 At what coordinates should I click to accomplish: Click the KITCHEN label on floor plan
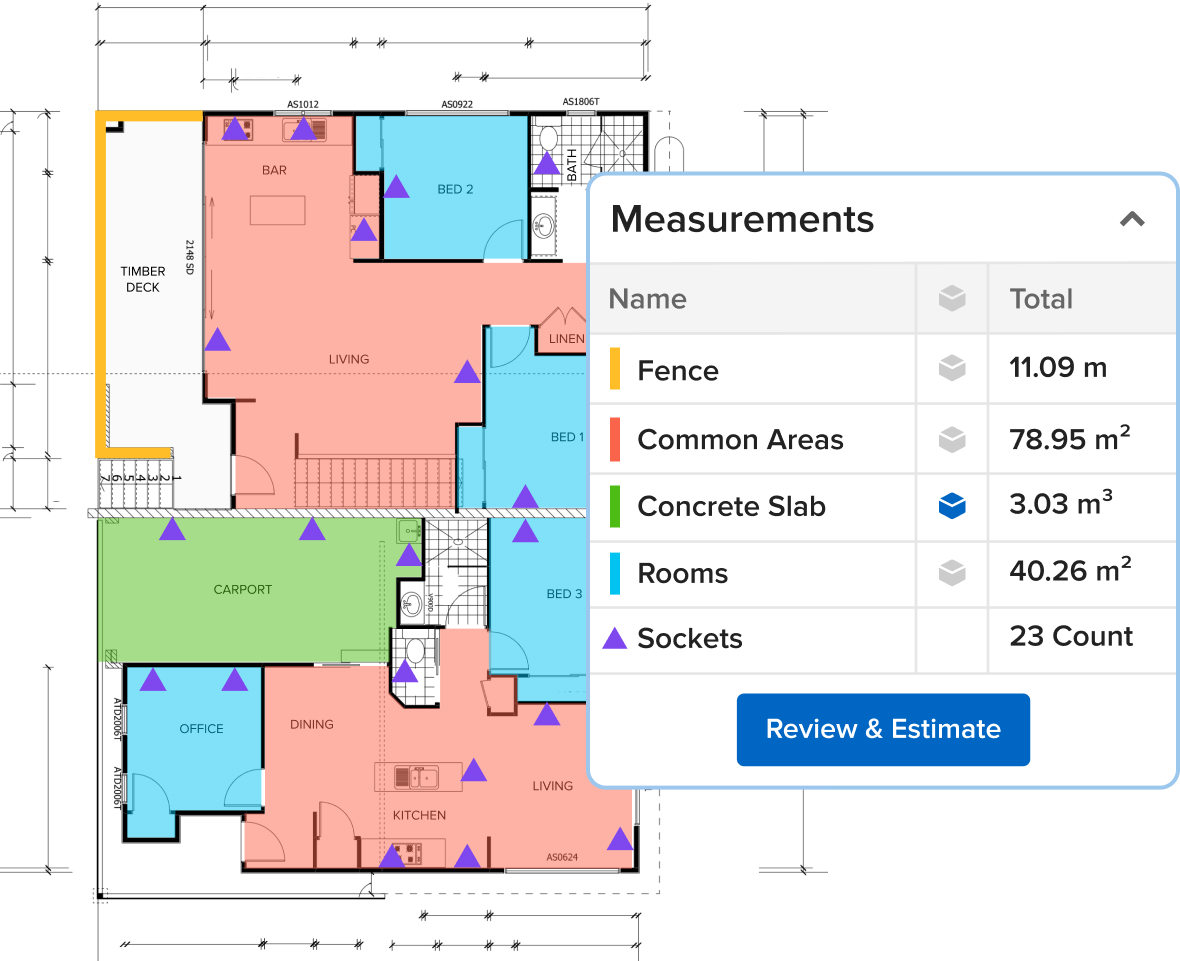[x=419, y=815]
